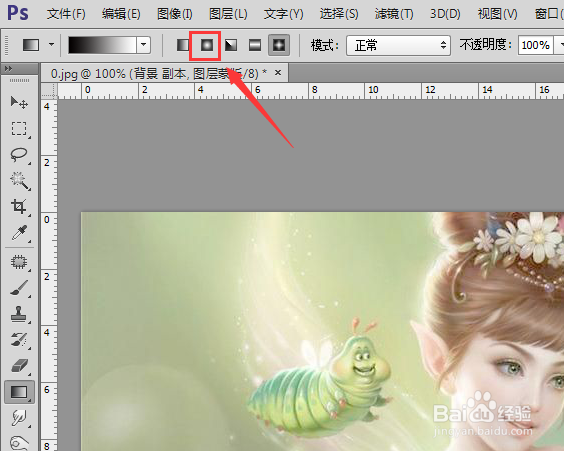Open the 图层(L) menu
The image size is (564, 451).
(228, 14)
